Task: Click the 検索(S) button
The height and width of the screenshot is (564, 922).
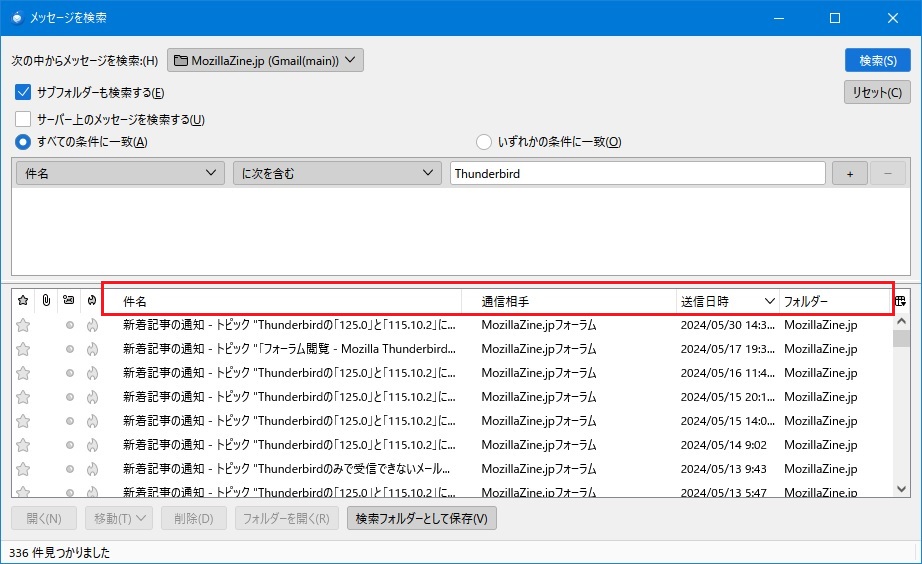Action: [x=877, y=61]
